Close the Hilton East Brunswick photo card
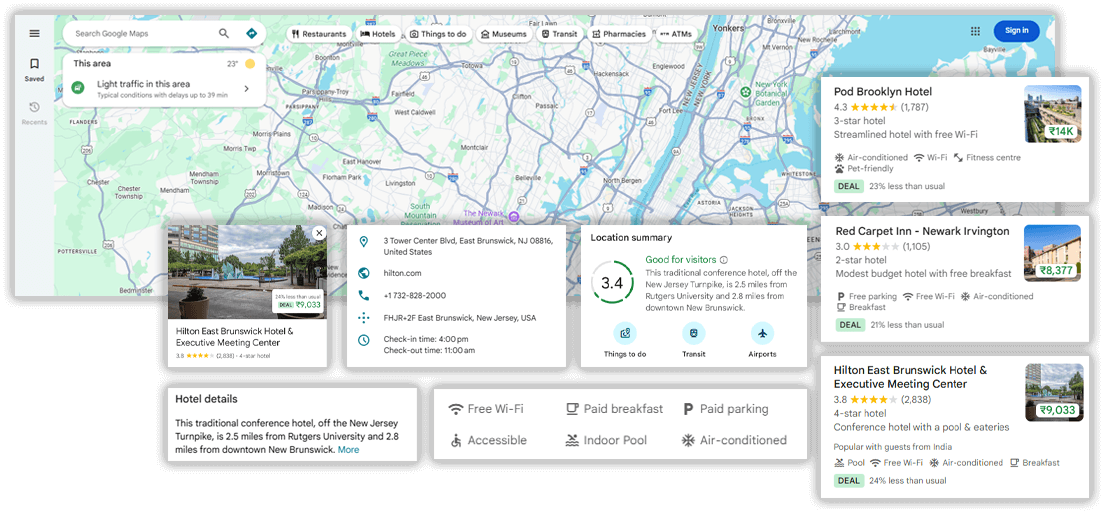Screen dimensions: 1110x518 tap(318, 233)
